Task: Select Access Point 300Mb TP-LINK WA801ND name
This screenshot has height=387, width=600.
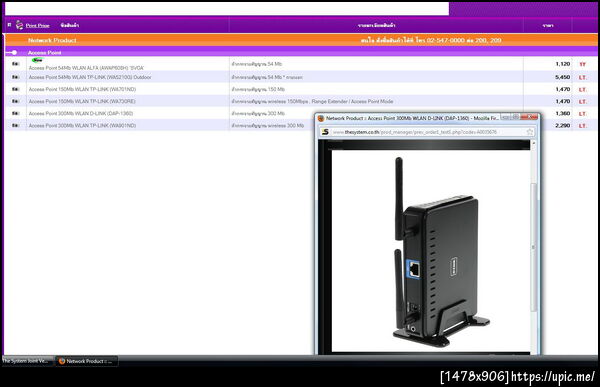Action: [82, 126]
